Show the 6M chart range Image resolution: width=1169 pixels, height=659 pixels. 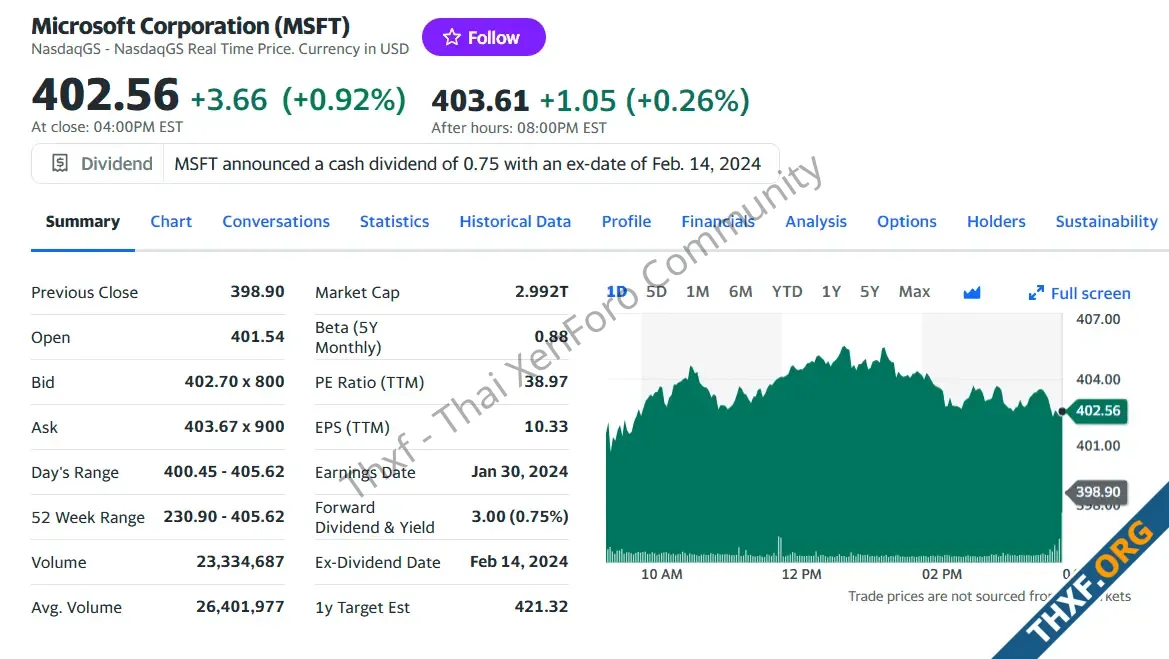tap(740, 292)
